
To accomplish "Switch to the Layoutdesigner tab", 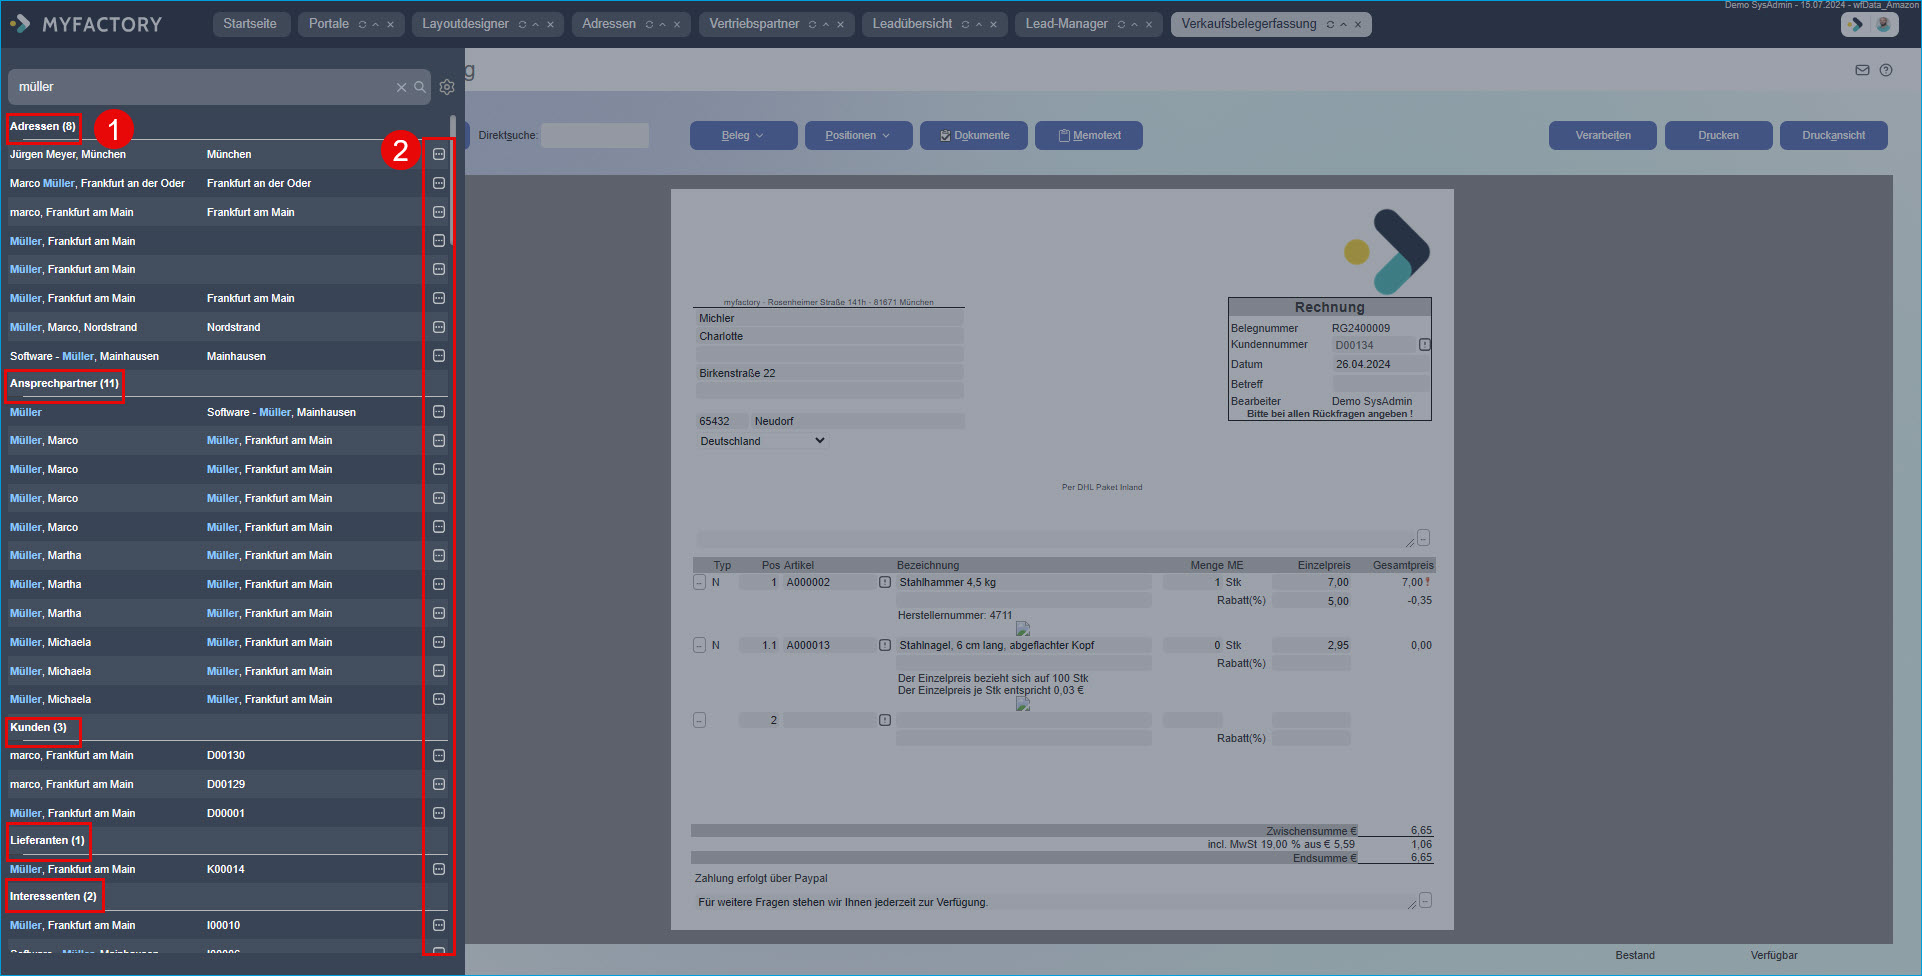I will point(465,24).
